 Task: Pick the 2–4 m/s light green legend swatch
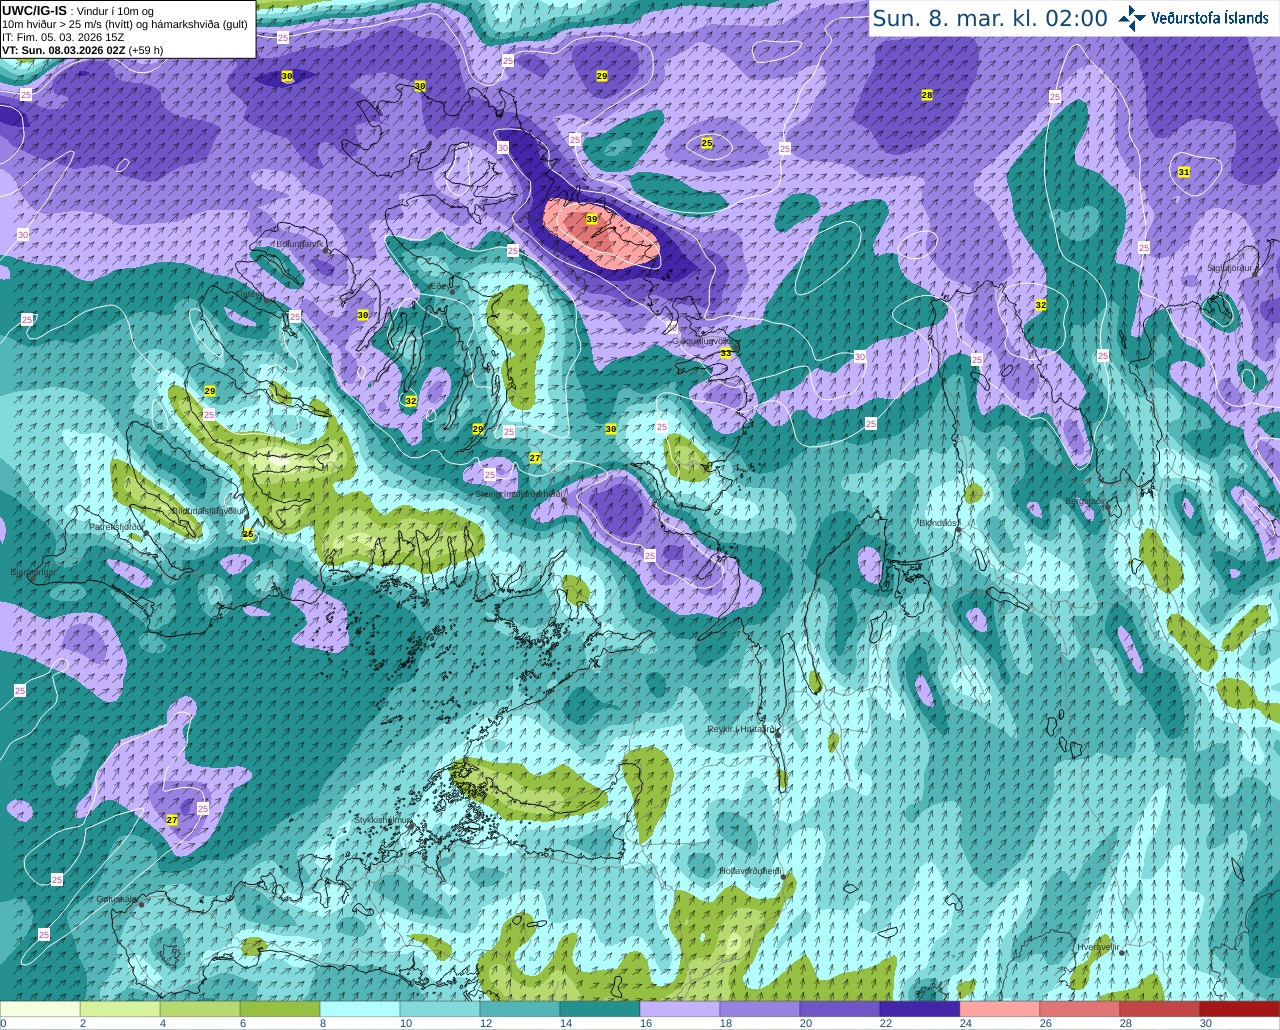pos(120,1009)
